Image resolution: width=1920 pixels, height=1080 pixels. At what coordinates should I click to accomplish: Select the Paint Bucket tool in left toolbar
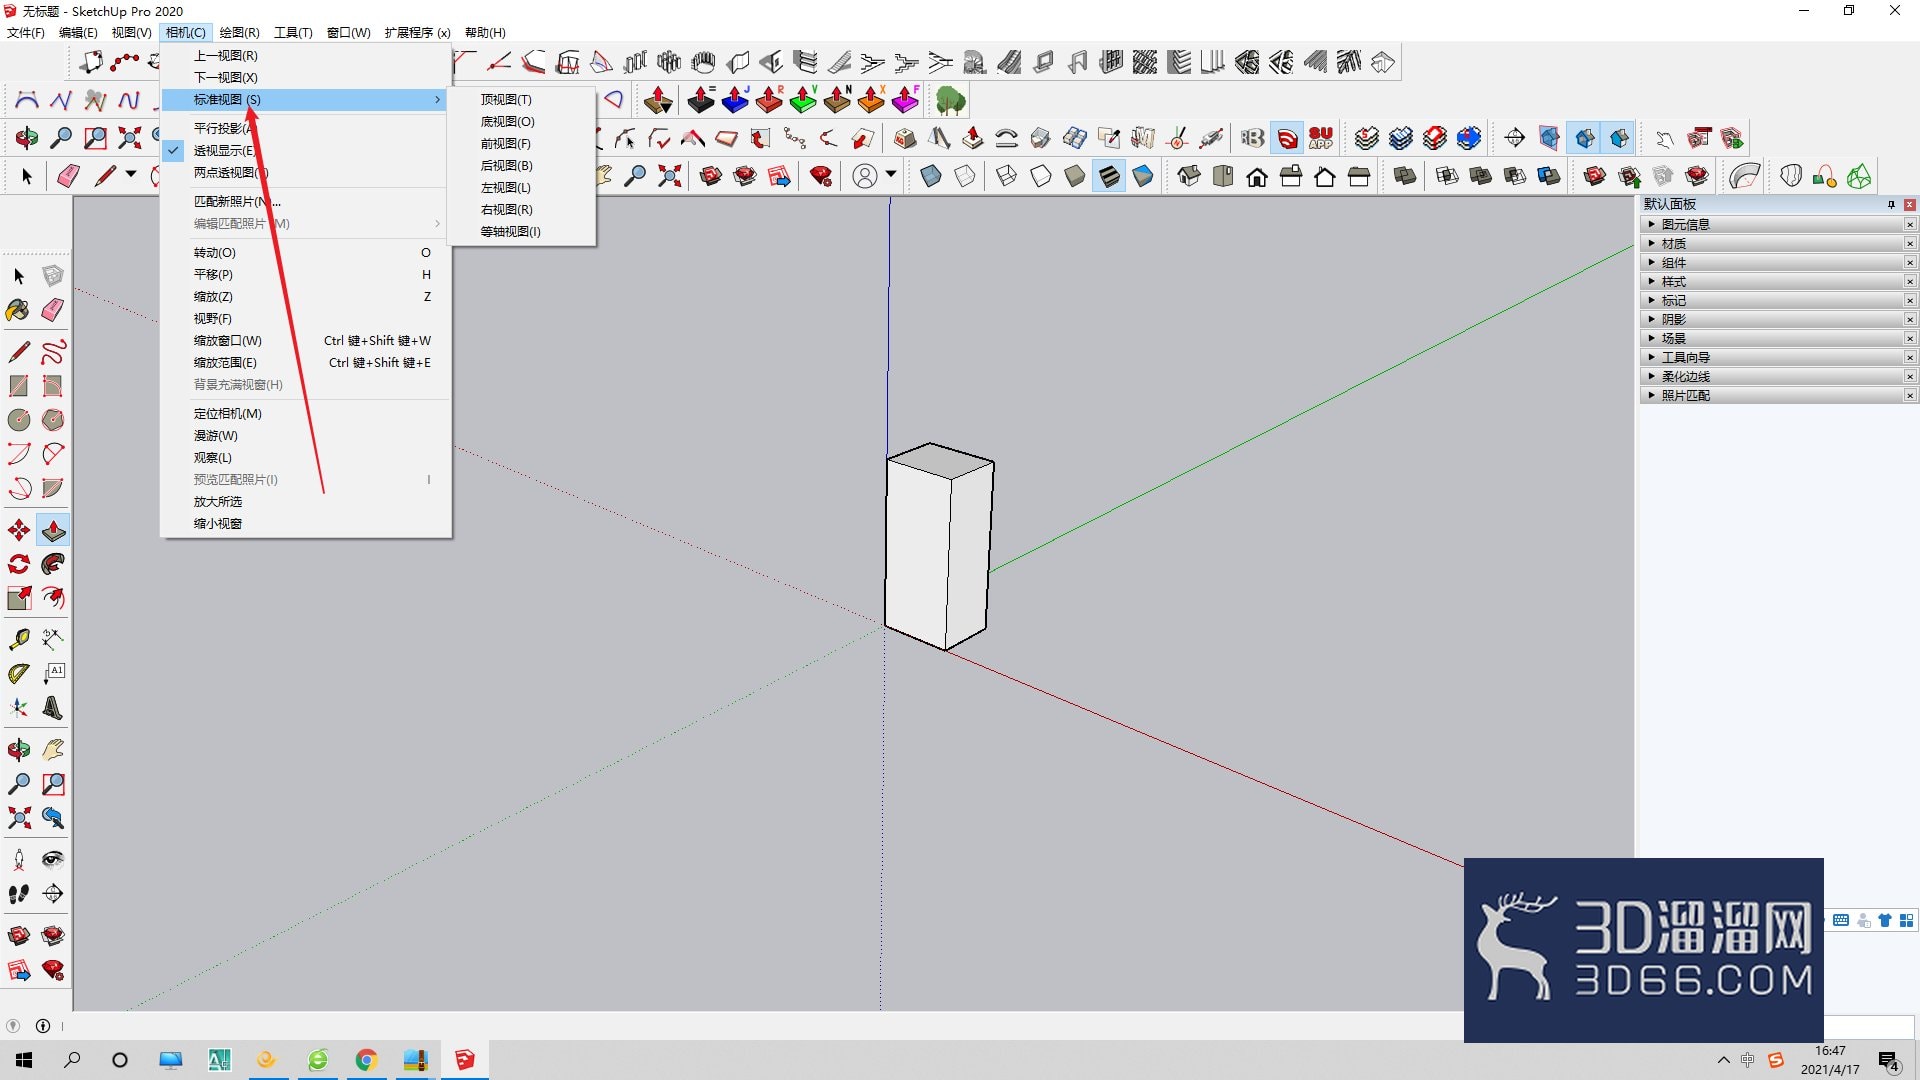click(x=18, y=310)
